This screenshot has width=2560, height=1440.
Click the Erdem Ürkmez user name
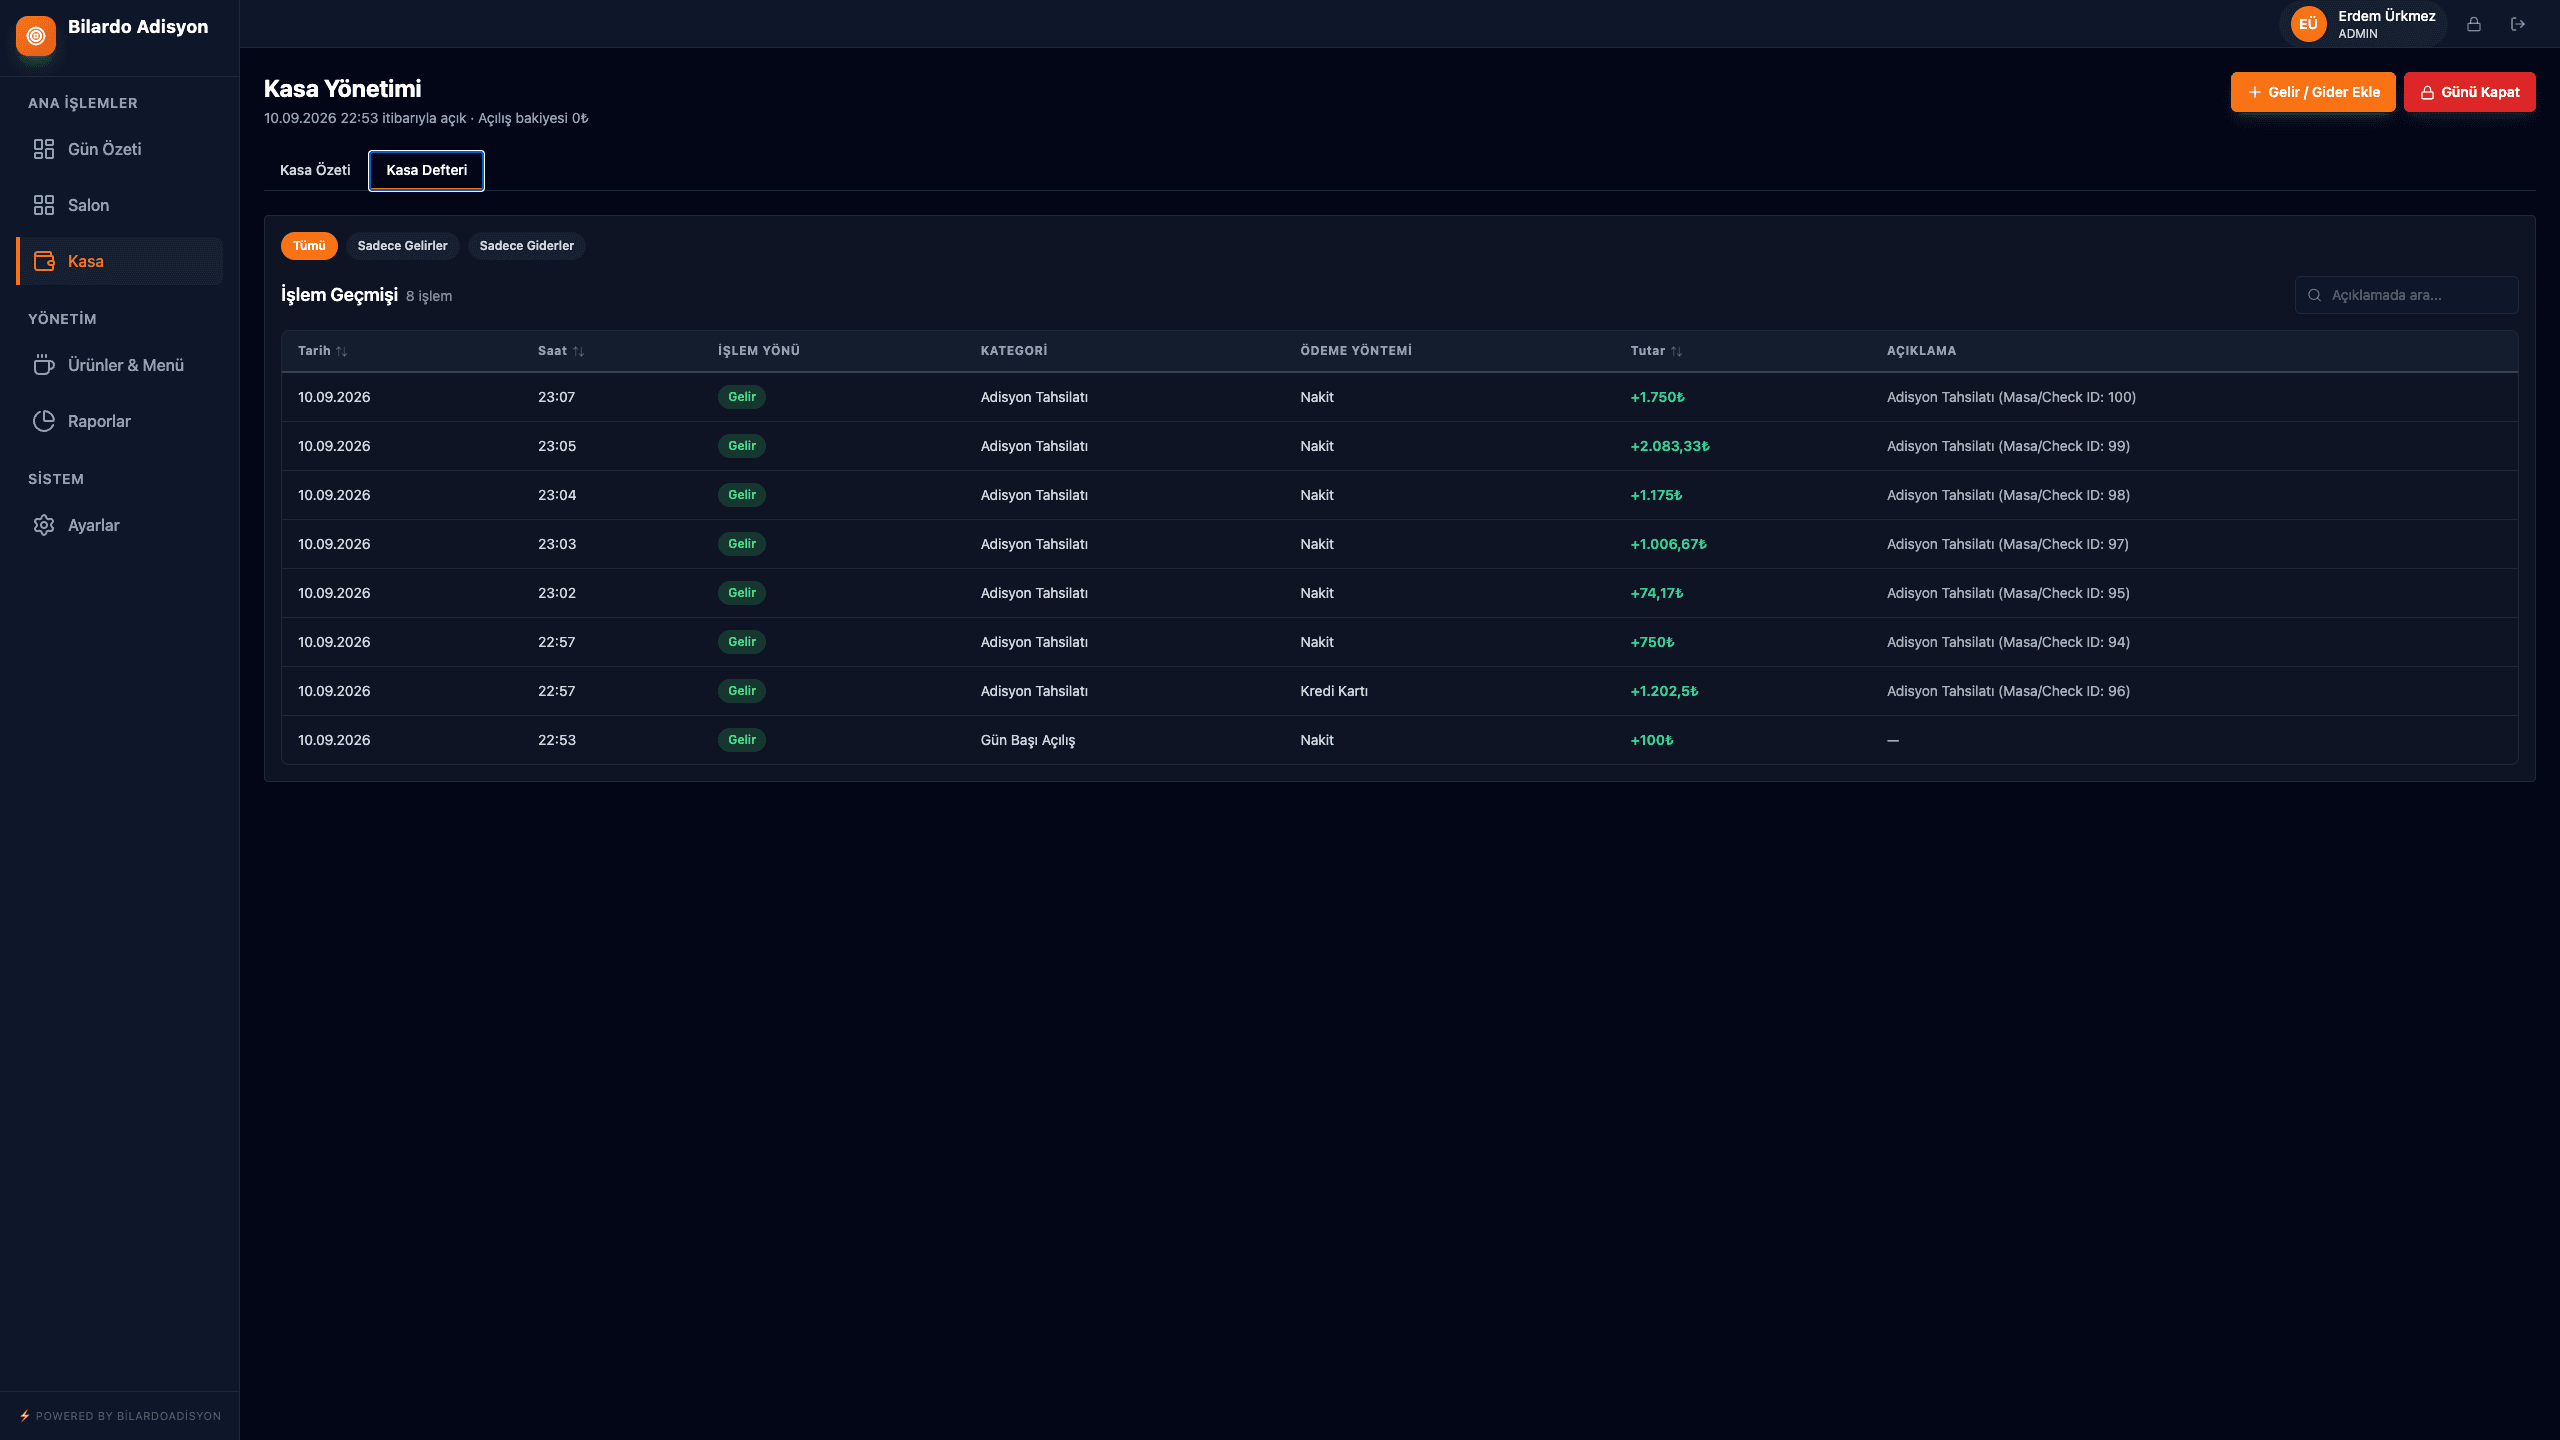coord(2386,16)
